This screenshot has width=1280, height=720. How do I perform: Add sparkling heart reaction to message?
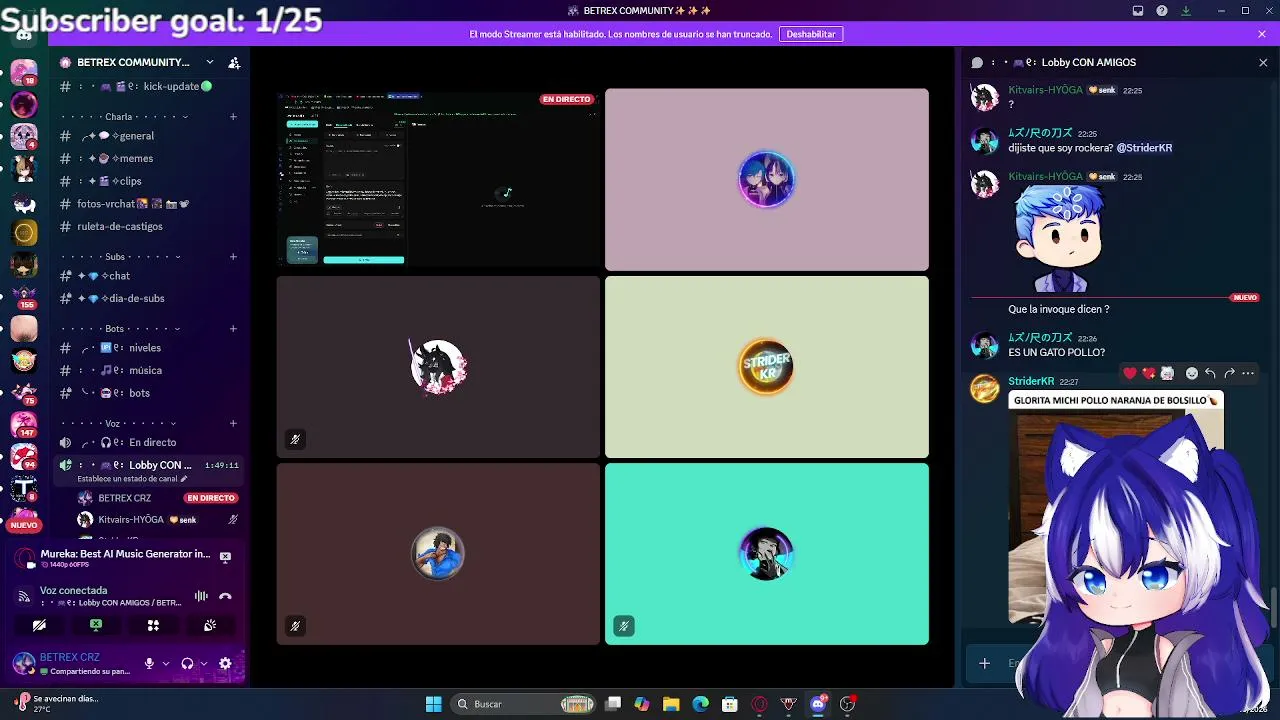tap(1149, 373)
